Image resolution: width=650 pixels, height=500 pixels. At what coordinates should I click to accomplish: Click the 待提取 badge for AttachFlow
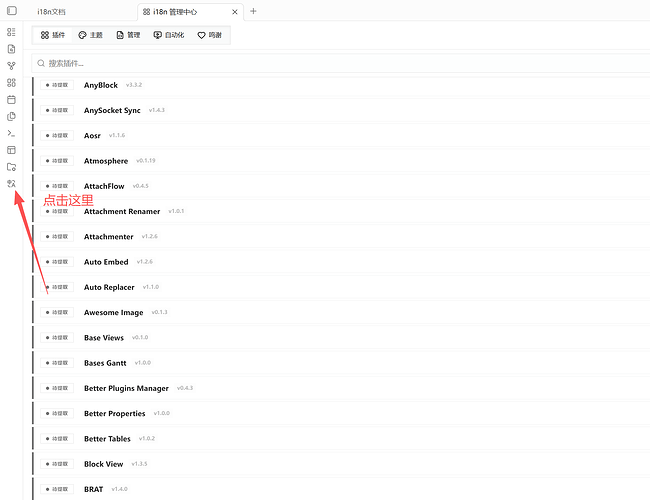click(57, 186)
